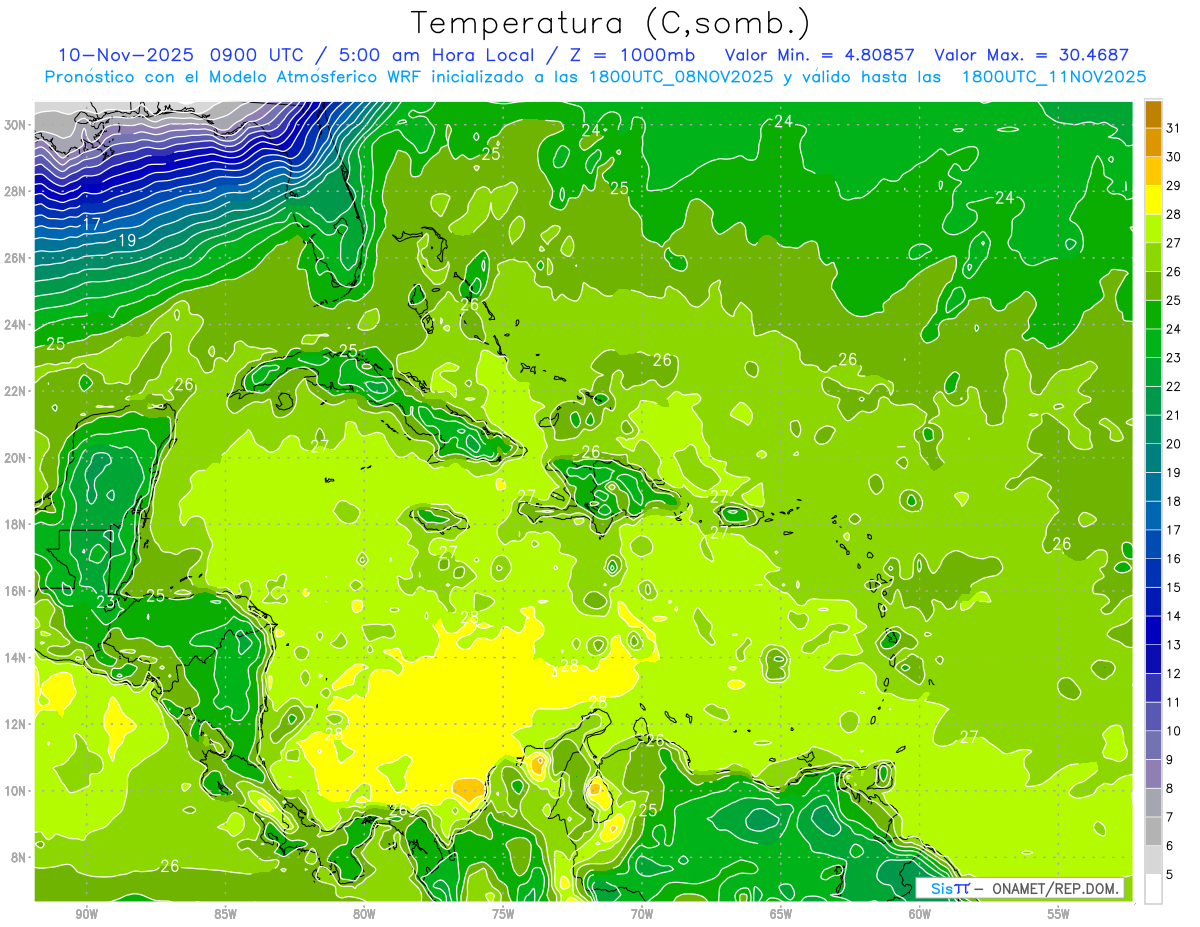Click the colorbar scale label '31'
This screenshot has width=1200, height=927.
[x=1174, y=127]
